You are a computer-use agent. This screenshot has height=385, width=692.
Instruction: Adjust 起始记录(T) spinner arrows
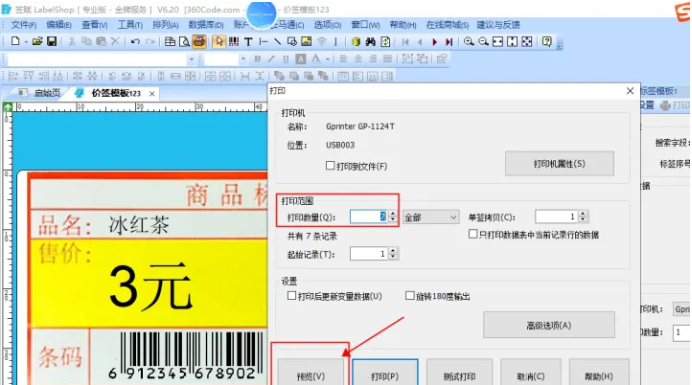[393, 254]
